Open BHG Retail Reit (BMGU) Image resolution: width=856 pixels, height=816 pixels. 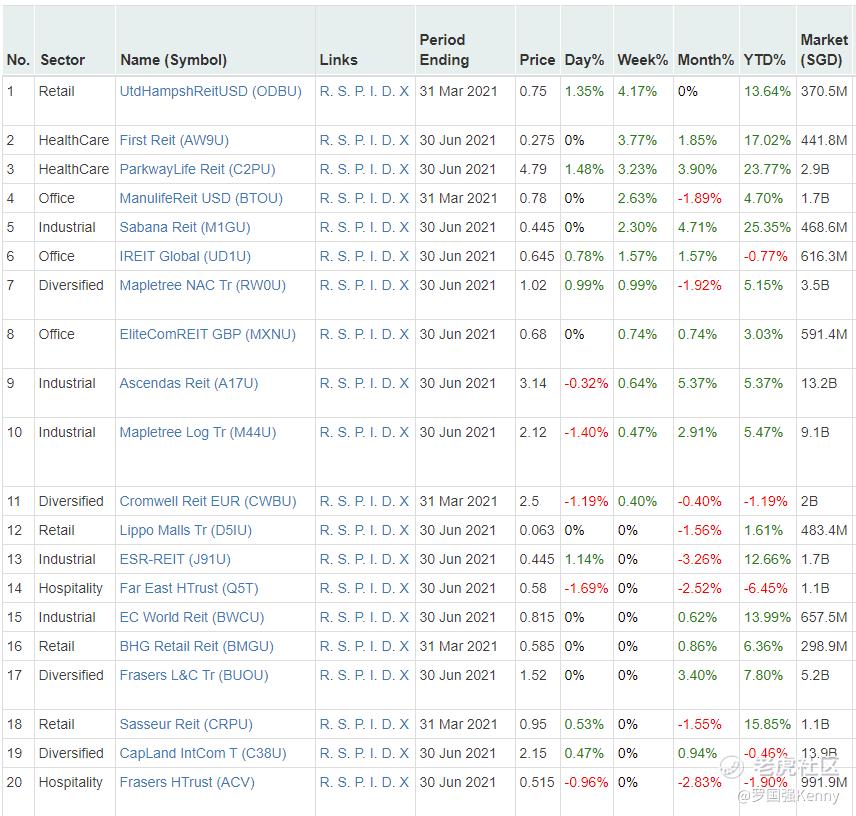coord(197,646)
